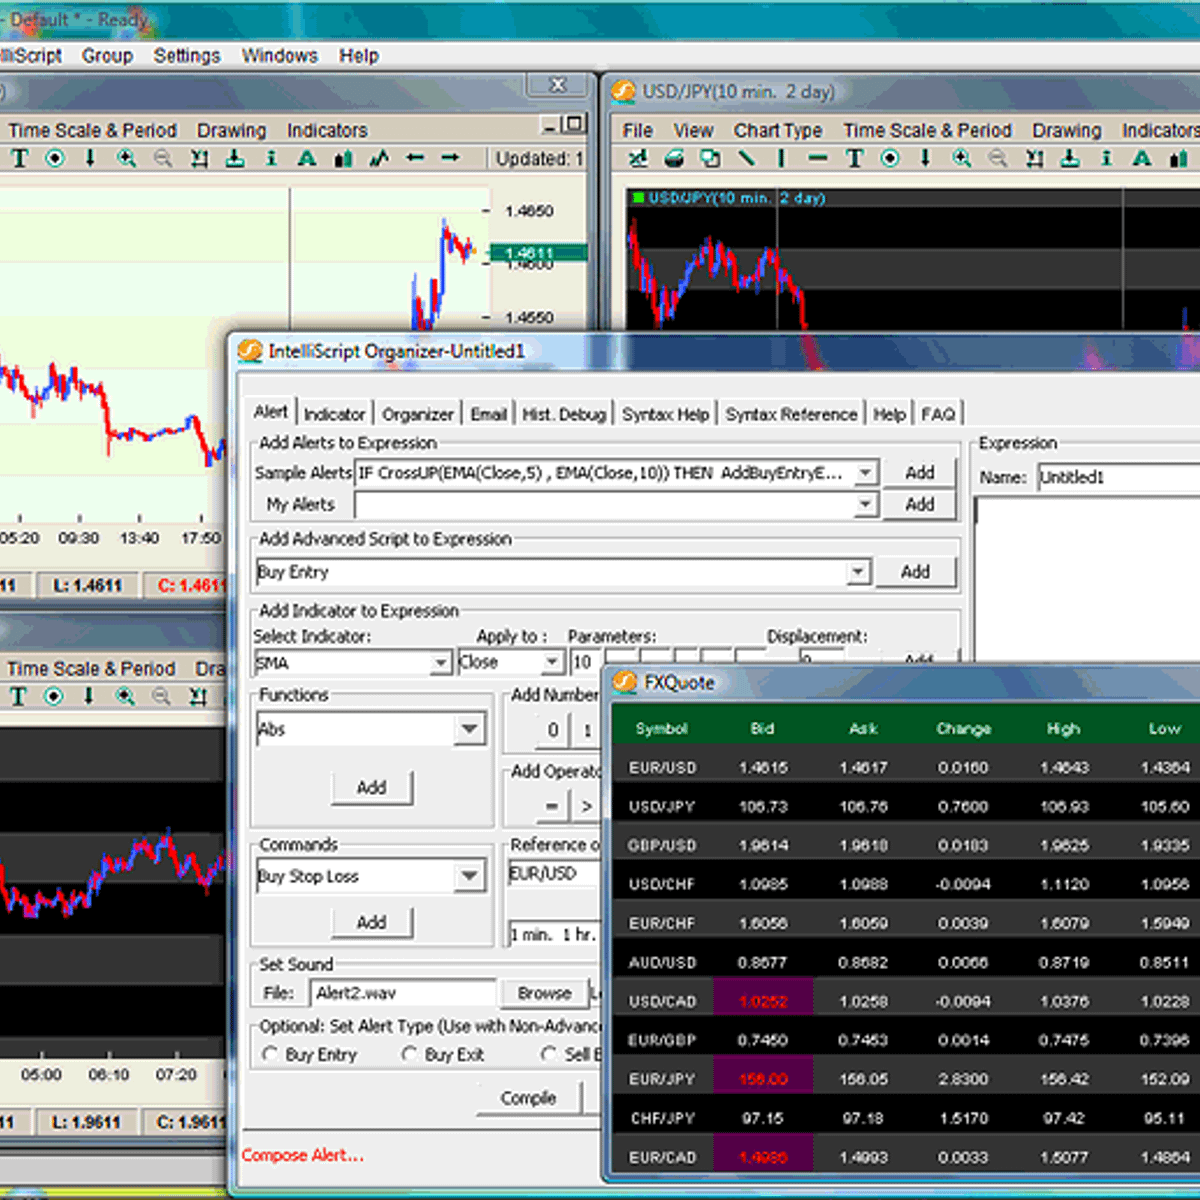
Task: Click the green 'A' icon in top-left chart toolbar
Action: (307, 158)
